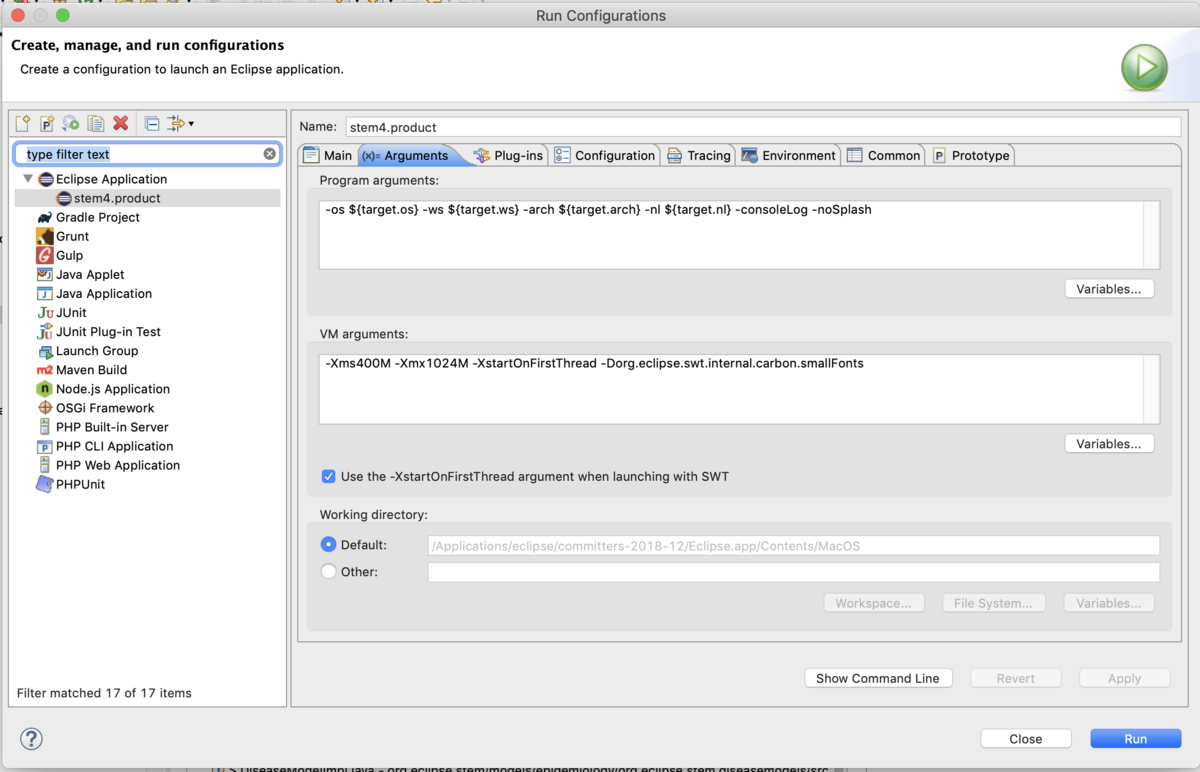1200x772 pixels.
Task: Click the New launch configuration icon
Action: pos(23,124)
